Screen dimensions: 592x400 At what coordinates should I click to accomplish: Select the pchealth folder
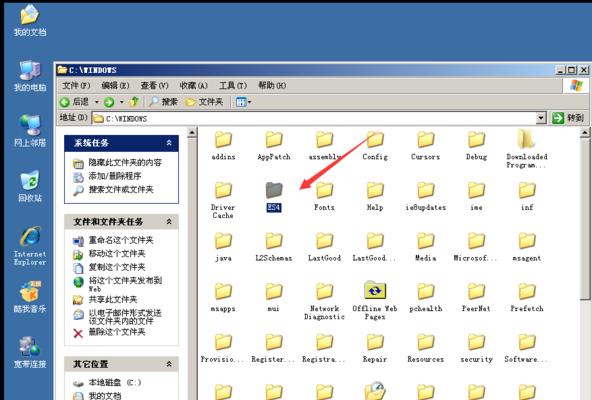[426, 297]
